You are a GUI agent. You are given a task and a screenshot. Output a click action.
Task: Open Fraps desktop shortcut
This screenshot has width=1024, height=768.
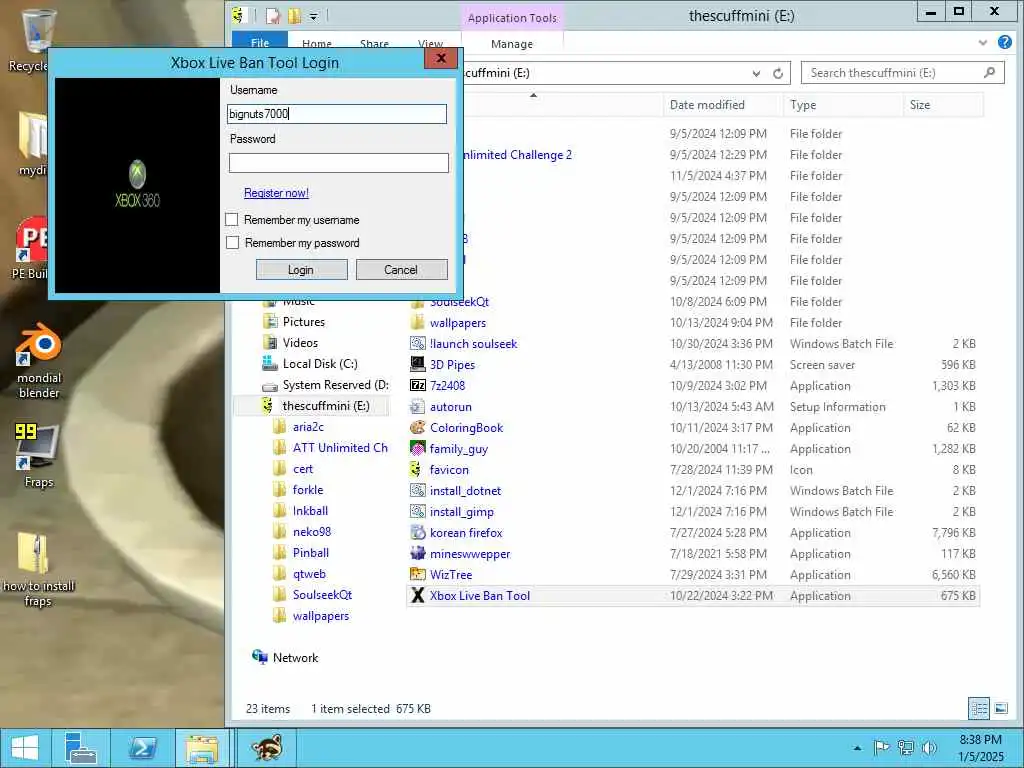click(38, 455)
